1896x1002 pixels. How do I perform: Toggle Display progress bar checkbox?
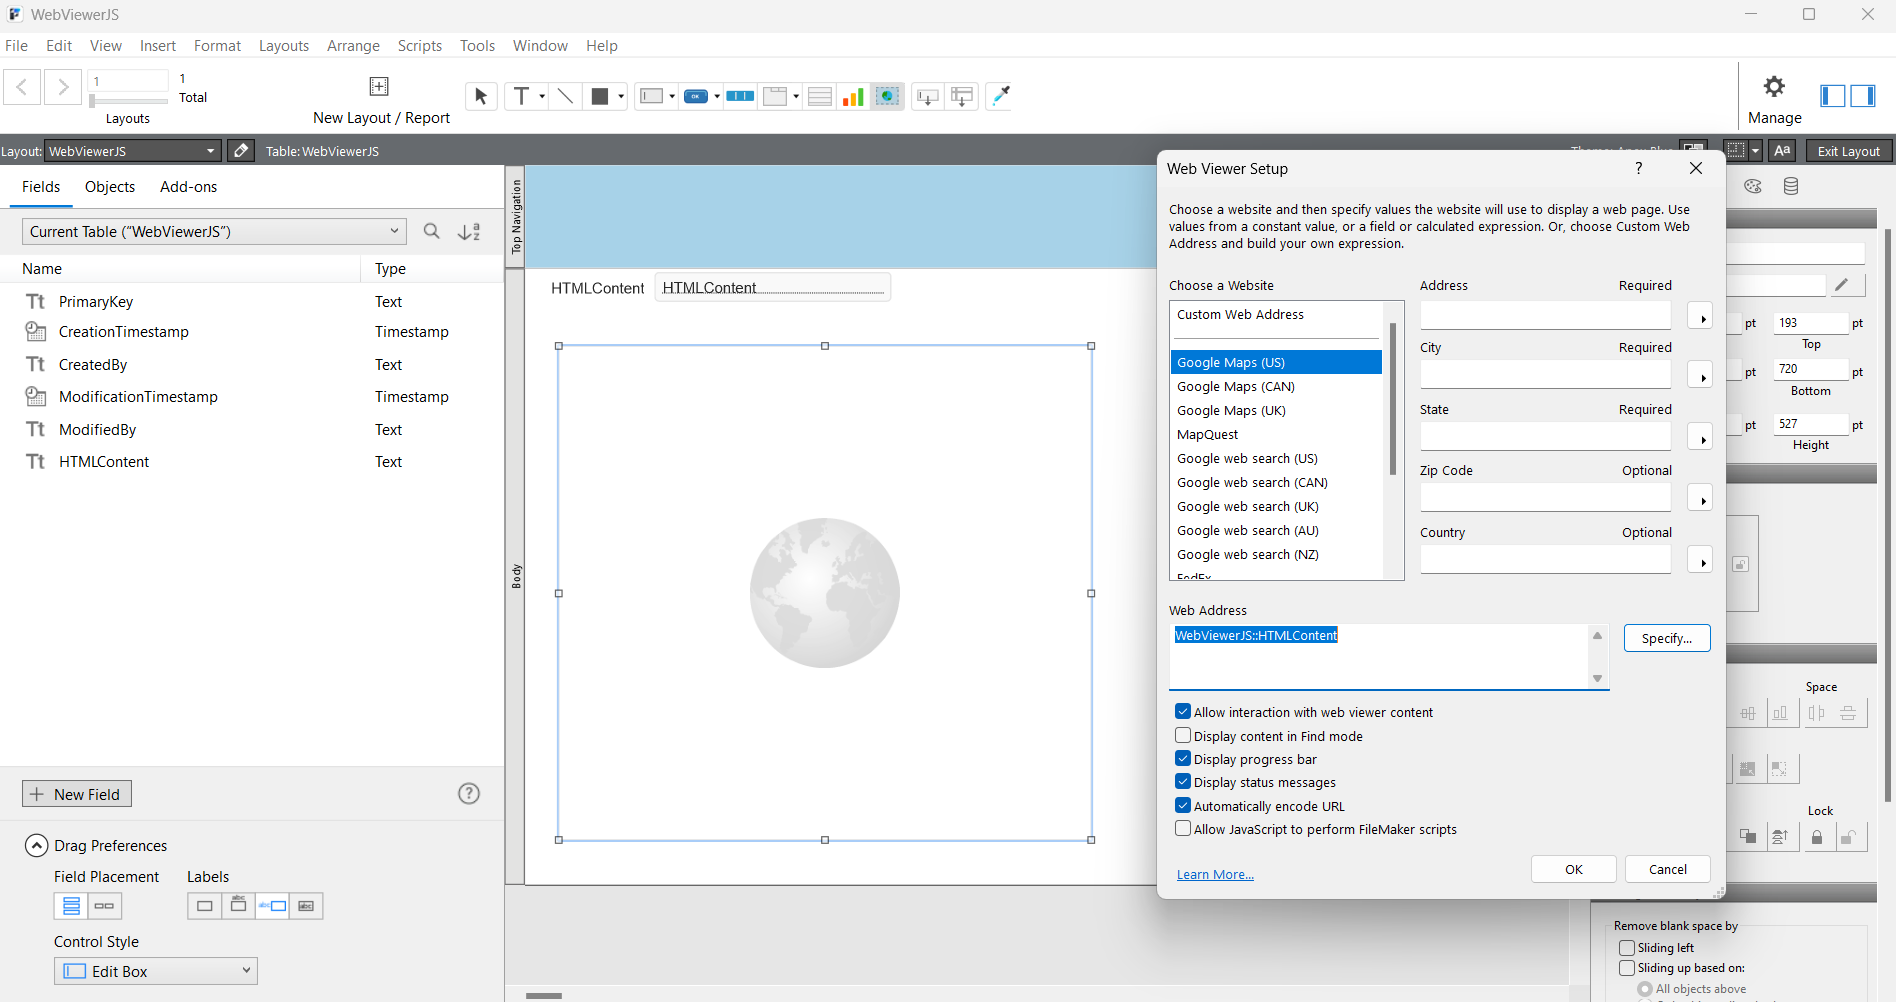point(1183,759)
